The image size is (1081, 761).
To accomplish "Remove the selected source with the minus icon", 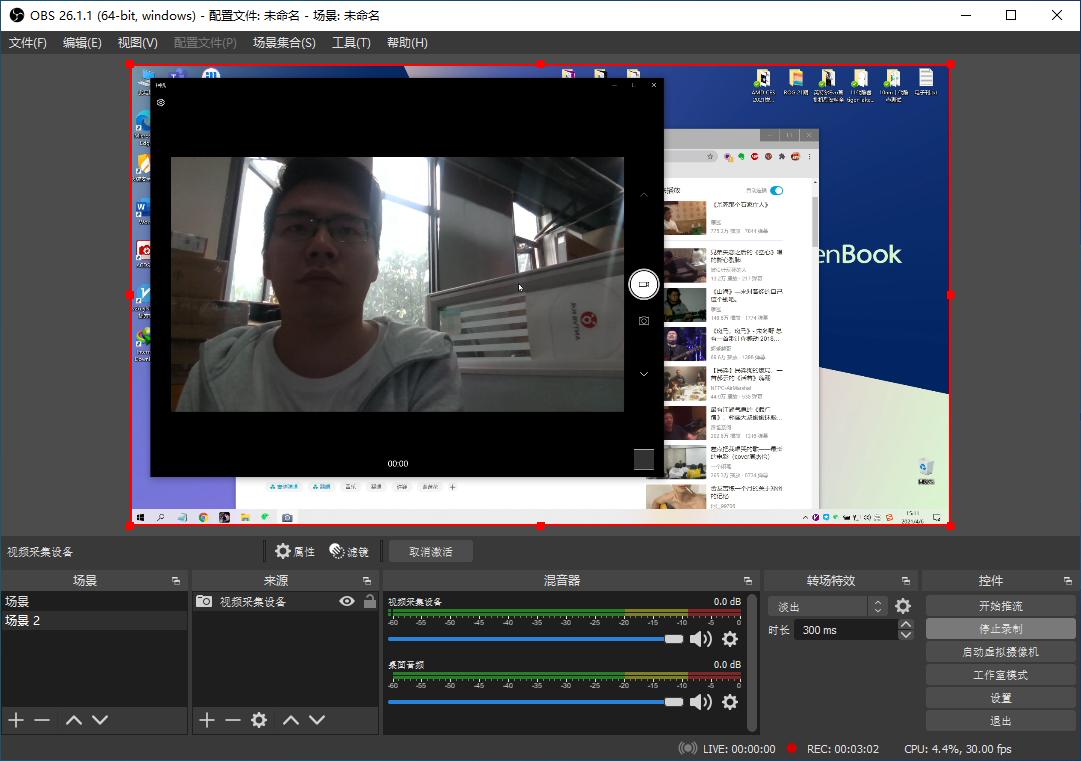I will (x=233, y=720).
